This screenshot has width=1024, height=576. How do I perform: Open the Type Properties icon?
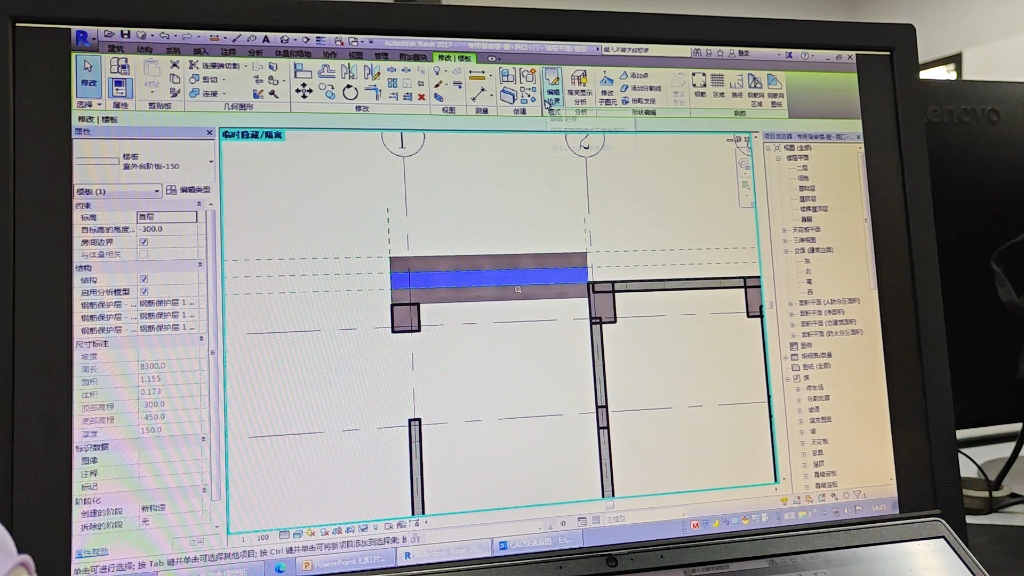point(120,66)
